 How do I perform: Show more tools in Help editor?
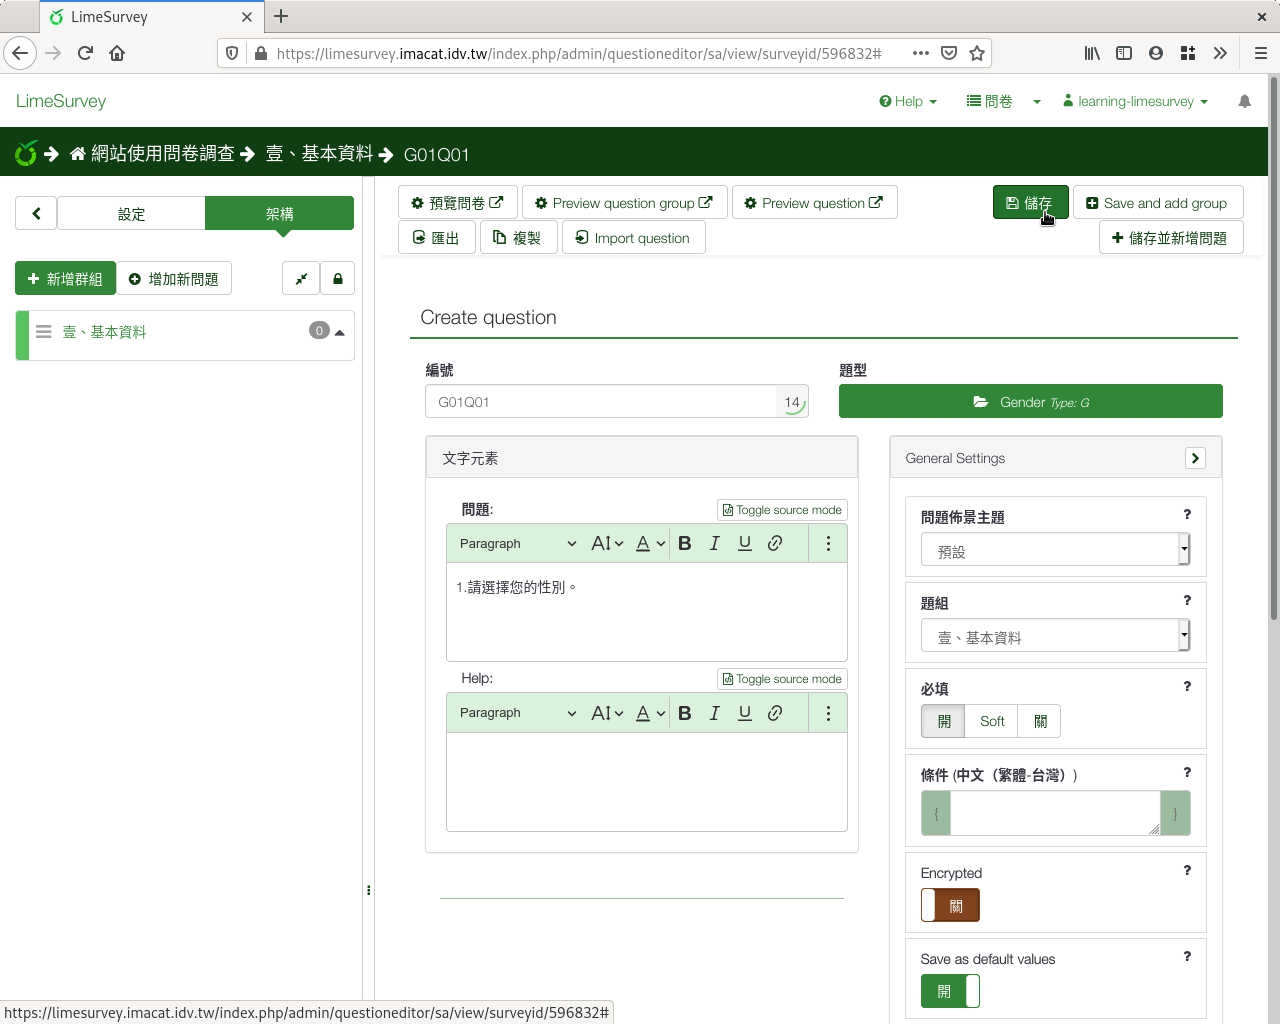(x=828, y=713)
